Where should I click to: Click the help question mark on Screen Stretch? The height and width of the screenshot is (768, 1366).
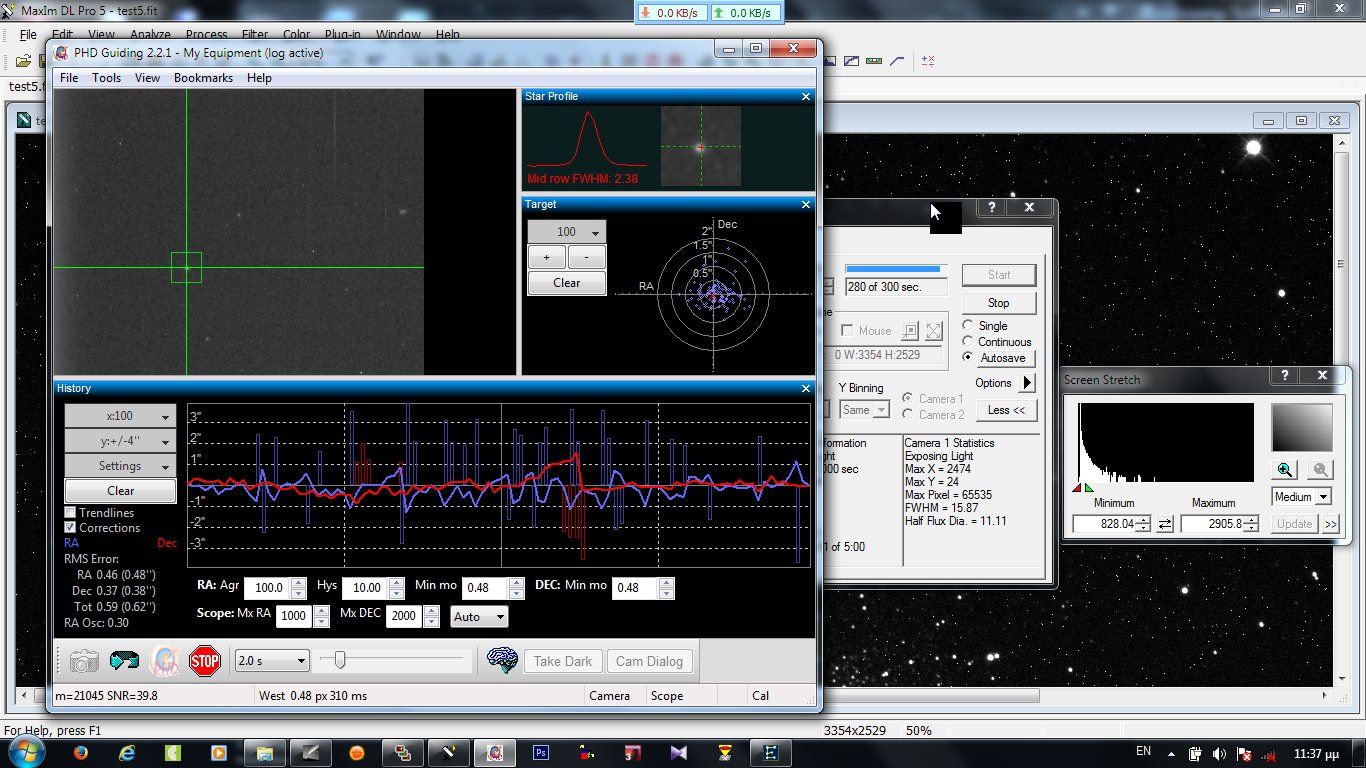1284,376
